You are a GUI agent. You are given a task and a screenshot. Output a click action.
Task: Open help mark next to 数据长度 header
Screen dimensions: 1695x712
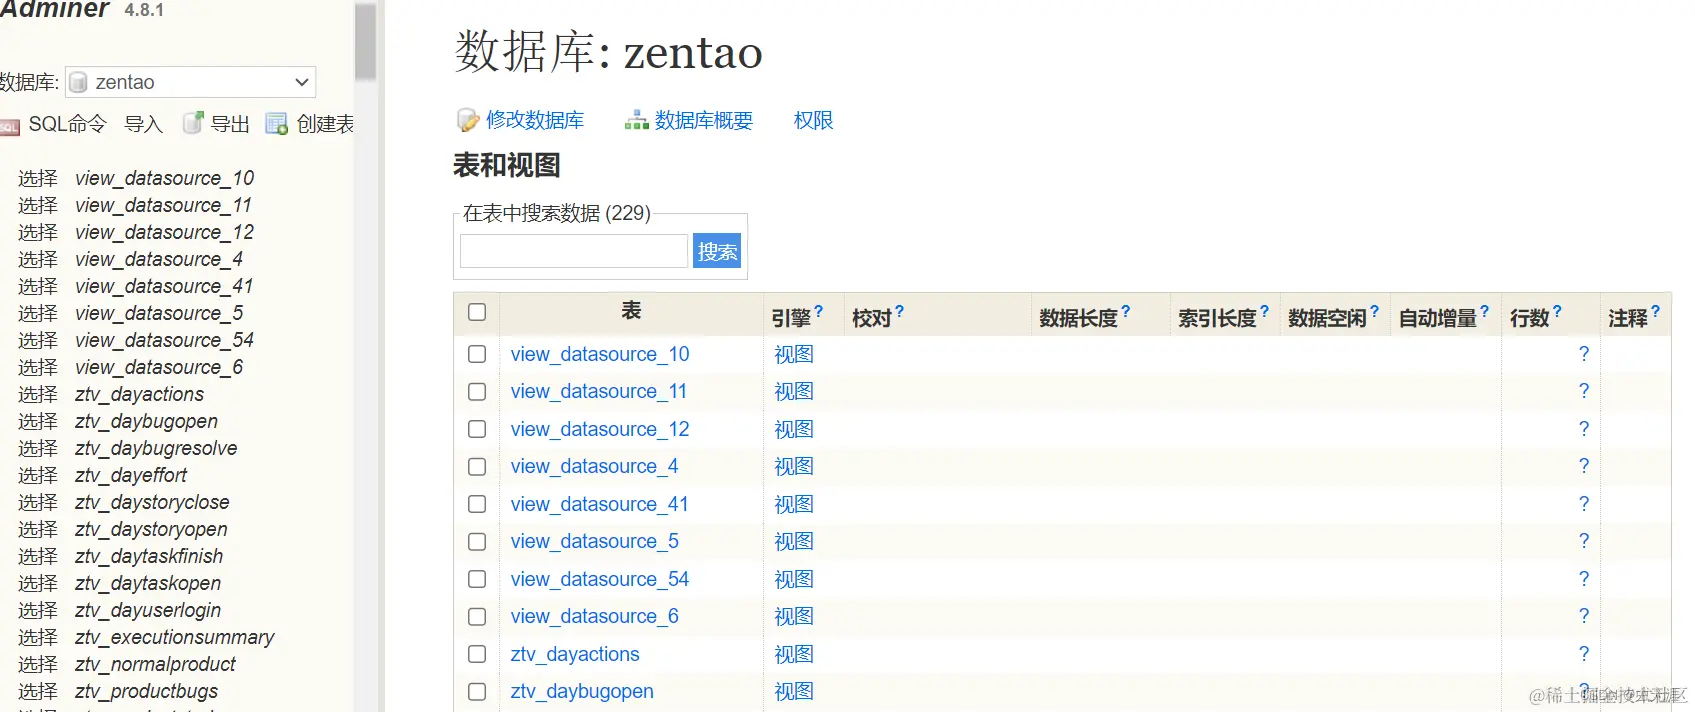(x=1126, y=312)
